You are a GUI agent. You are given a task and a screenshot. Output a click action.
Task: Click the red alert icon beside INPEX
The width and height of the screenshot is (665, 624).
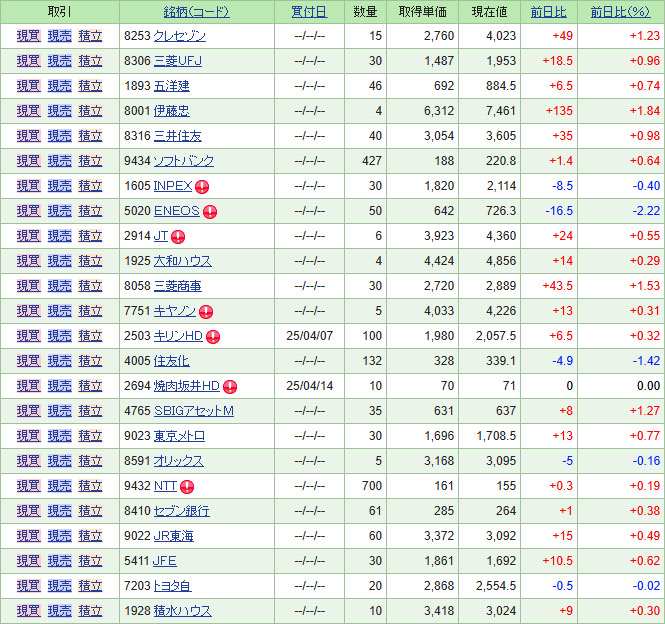201,186
